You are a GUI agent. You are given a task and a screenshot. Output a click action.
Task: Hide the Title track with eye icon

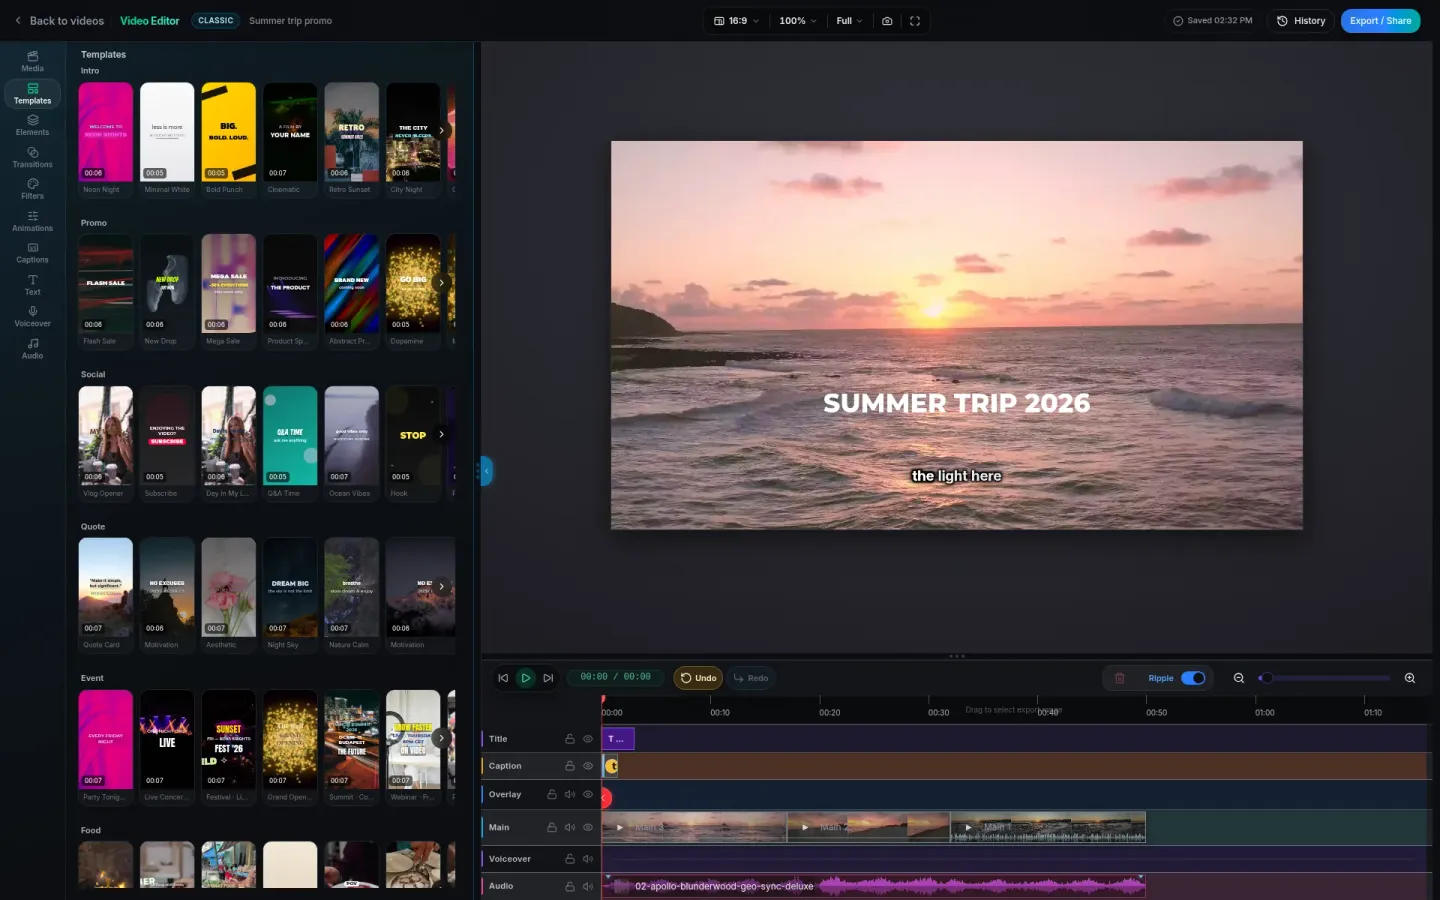[x=588, y=739]
